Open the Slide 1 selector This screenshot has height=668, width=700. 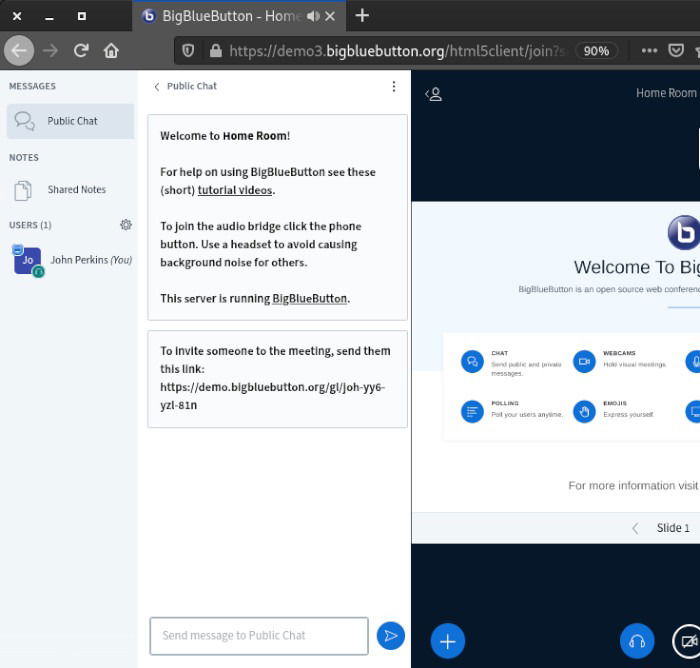coord(673,528)
